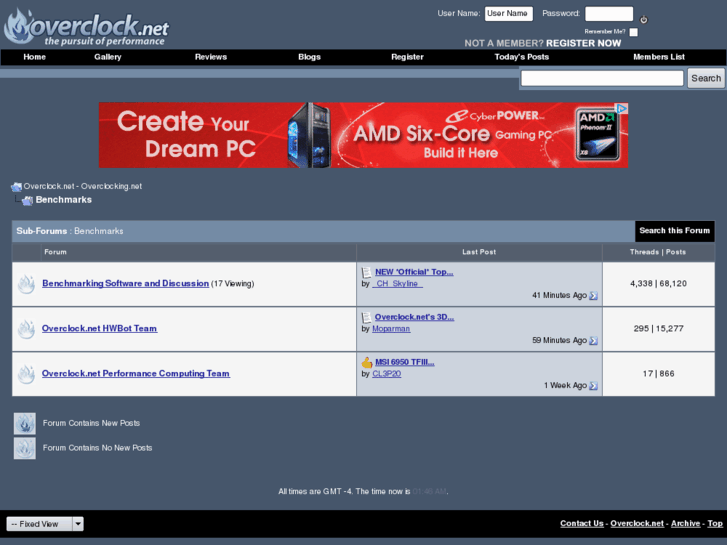Open the Blogs menu item
The width and height of the screenshot is (727, 545).
click(309, 57)
